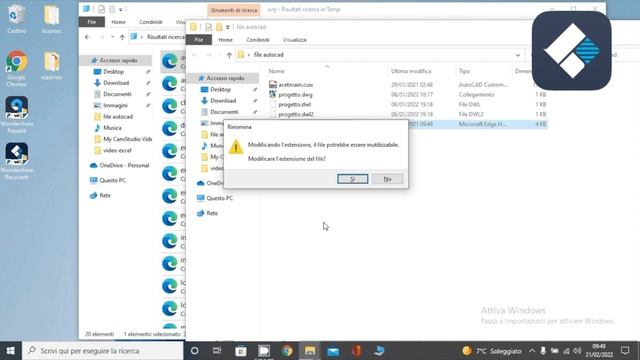This screenshot has height=360, width=640.
Task: Open the File tab in the file autocad window
Action: 199,40
